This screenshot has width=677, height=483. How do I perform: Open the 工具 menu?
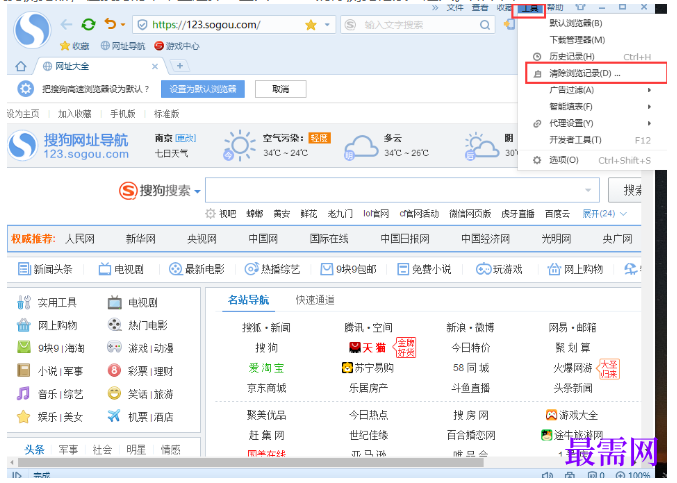pyautogui.click(x=530, y=8)
